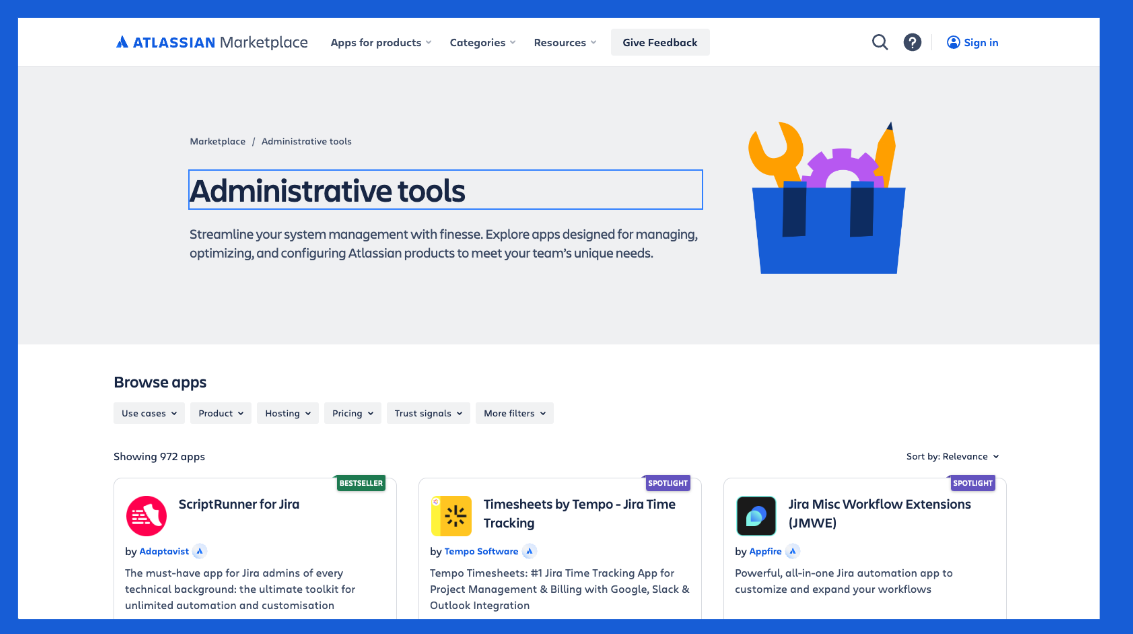Screen dimensions: 1133x634
Task: Click the Atlassian Marketplace logo
Action: click(211, 42)
